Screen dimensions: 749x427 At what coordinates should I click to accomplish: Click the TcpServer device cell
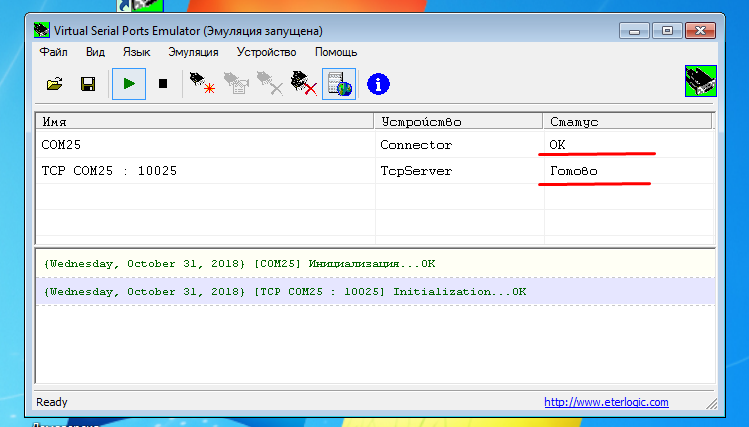point(416,171)
